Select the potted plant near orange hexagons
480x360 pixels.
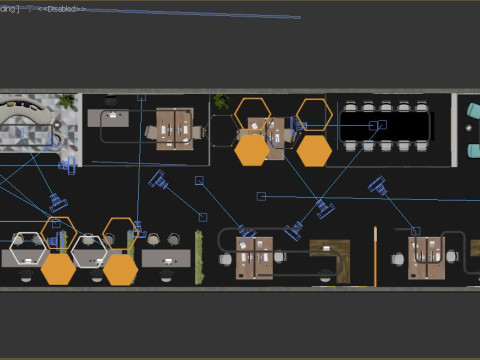click(221, 101)
